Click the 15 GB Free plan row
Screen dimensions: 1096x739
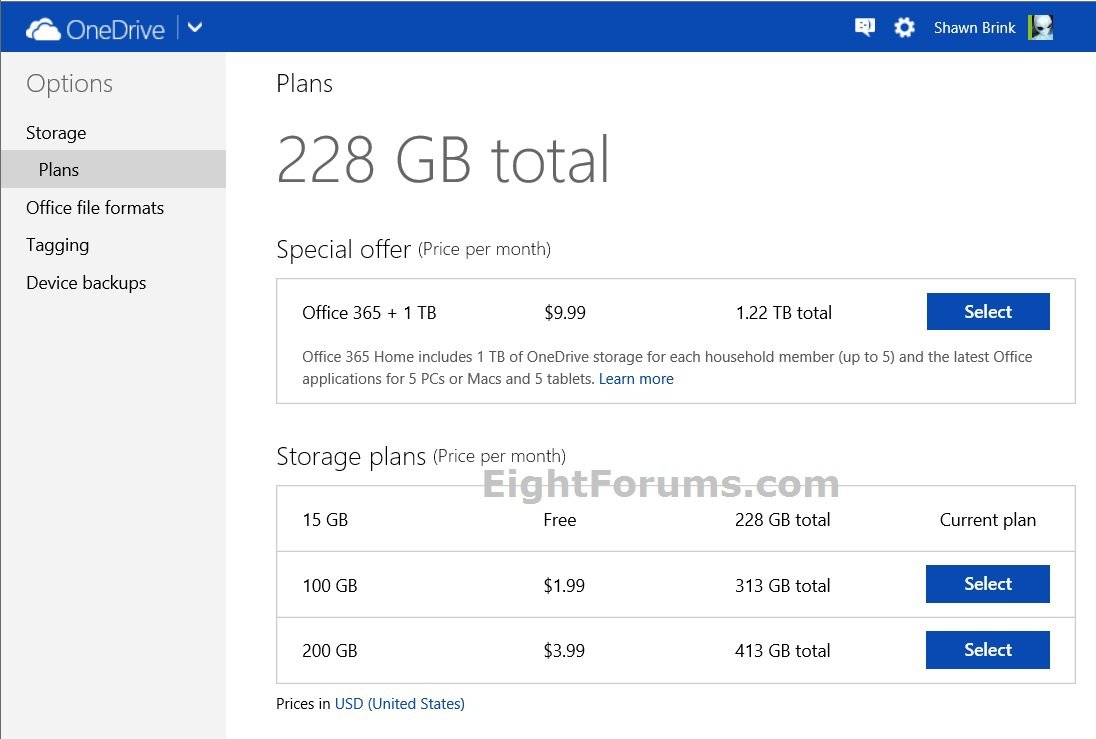click(560, 520)
